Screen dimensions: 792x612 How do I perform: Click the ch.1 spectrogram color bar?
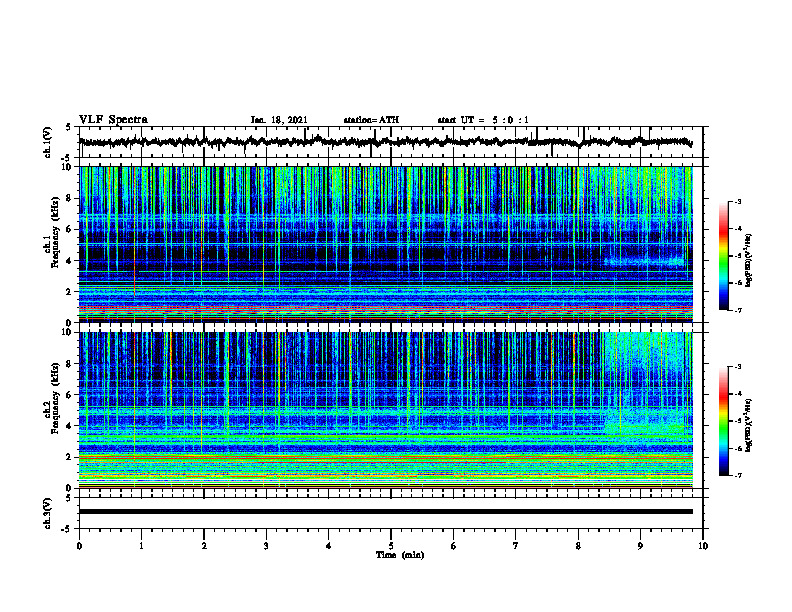724,256
